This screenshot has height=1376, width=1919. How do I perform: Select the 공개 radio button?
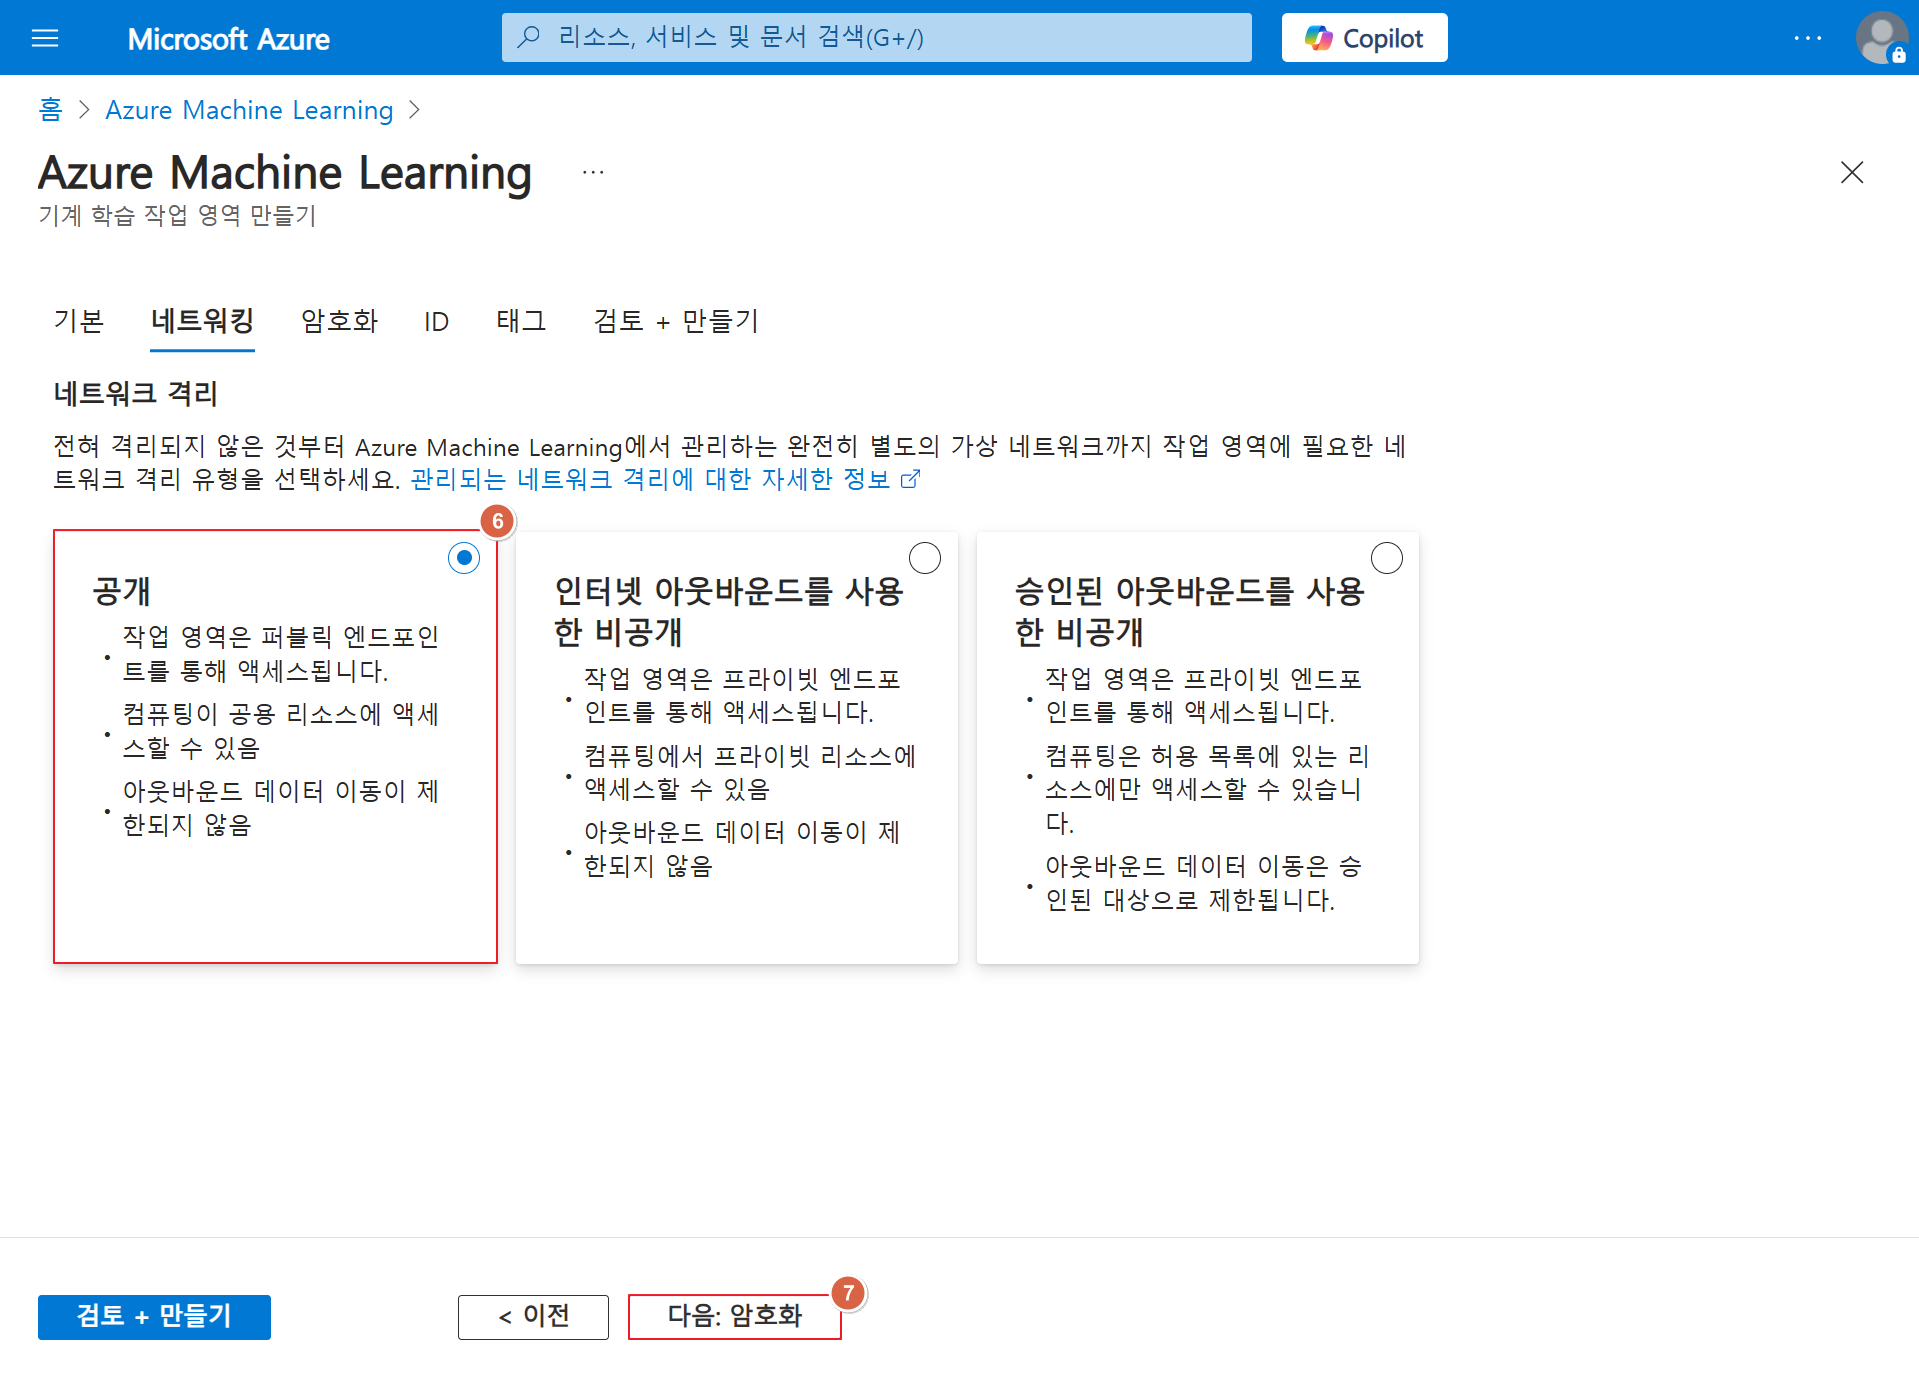tap(464, 558)
